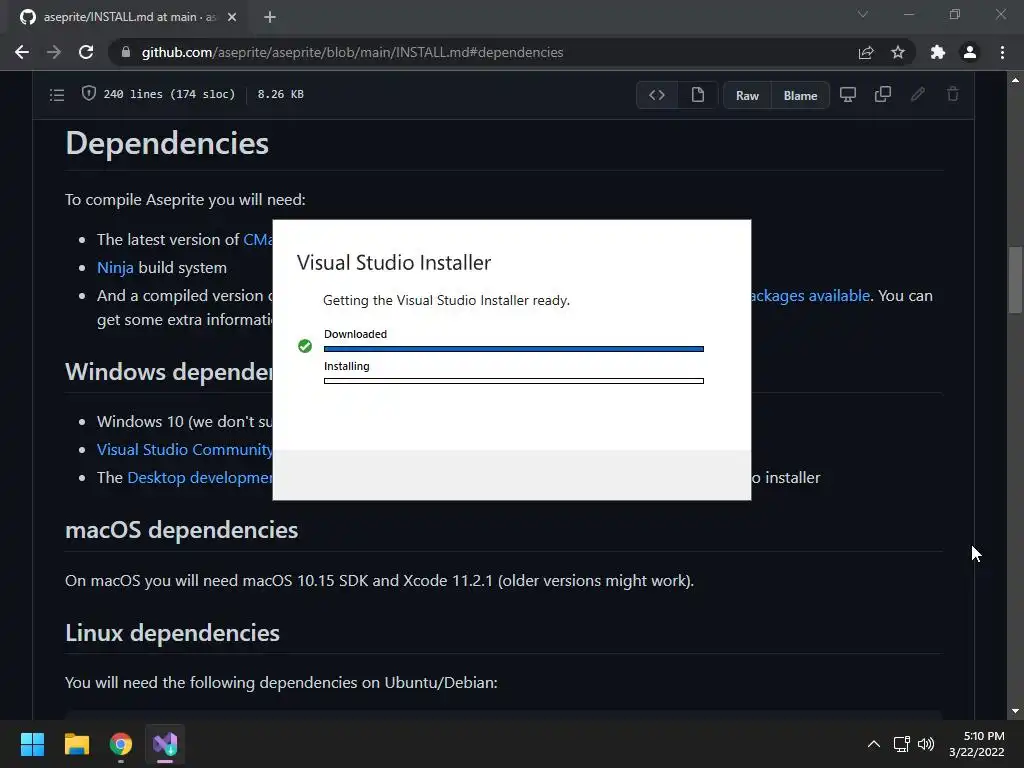This screenshot has height=768, width=1024.
Task: Display the rendered file view
Action: [x=697, y=95]
